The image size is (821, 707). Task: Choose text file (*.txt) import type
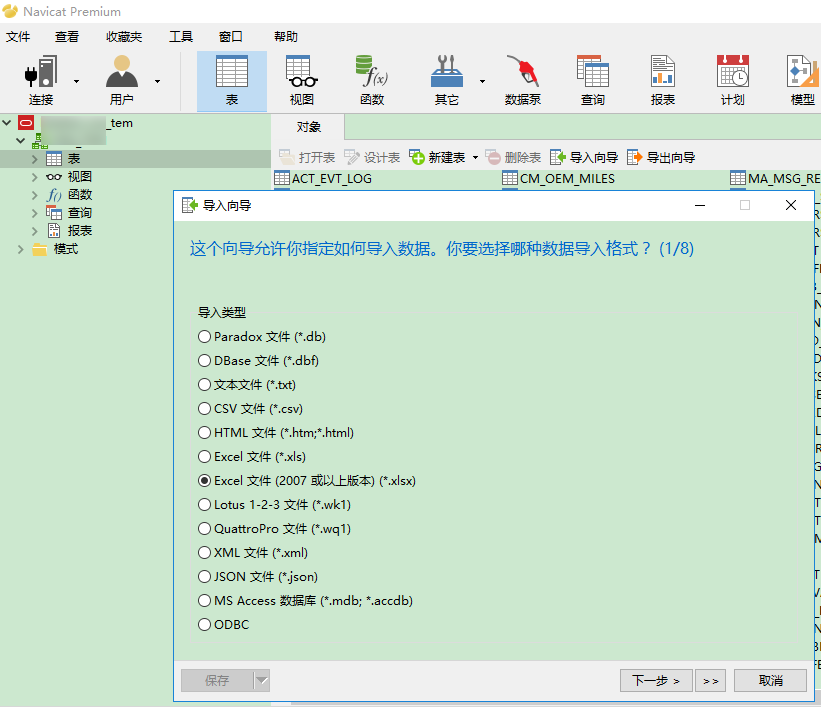(247, 385)
